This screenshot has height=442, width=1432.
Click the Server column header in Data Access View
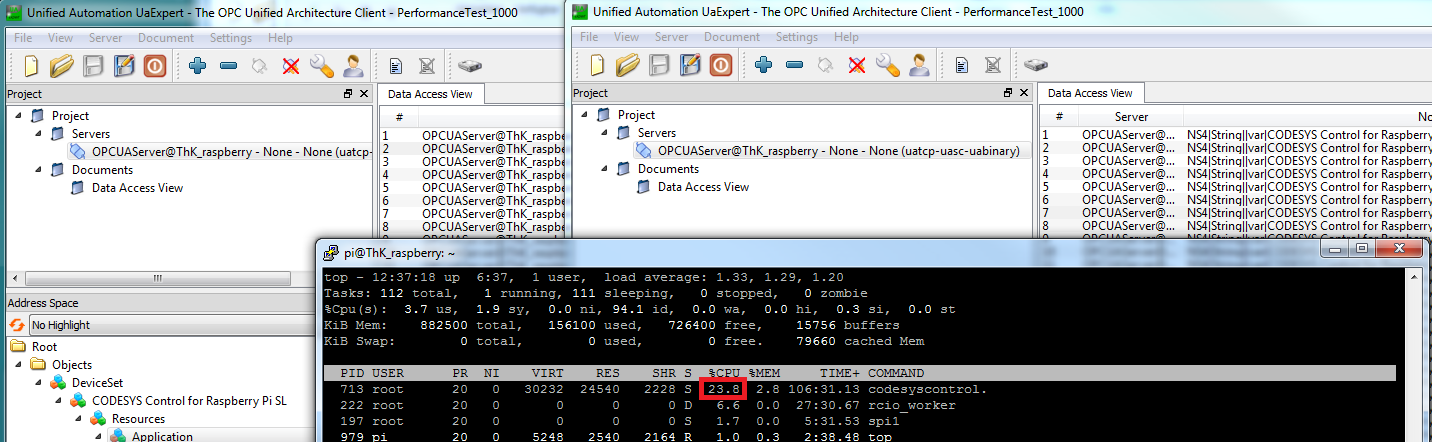click(x=1131, y=117)
